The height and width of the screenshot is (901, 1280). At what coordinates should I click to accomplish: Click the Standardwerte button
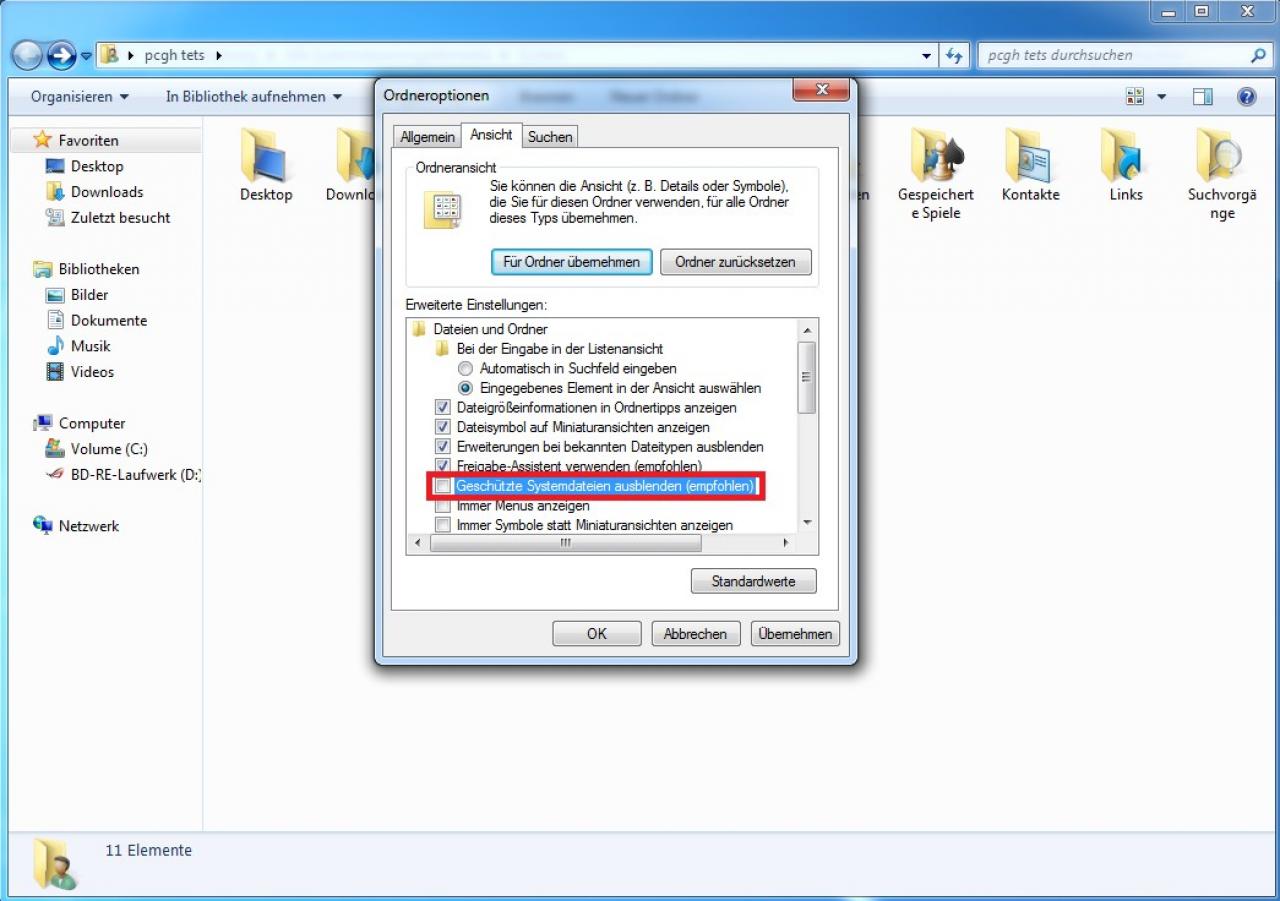753,581
